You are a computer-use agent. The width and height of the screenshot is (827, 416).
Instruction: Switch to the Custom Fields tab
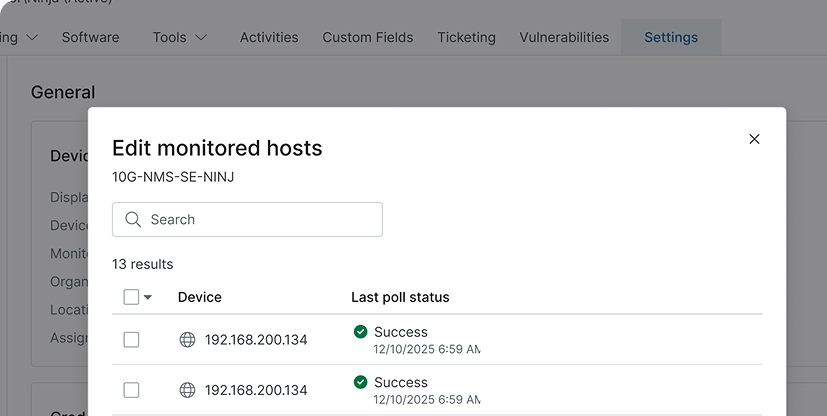coord(368,37)
